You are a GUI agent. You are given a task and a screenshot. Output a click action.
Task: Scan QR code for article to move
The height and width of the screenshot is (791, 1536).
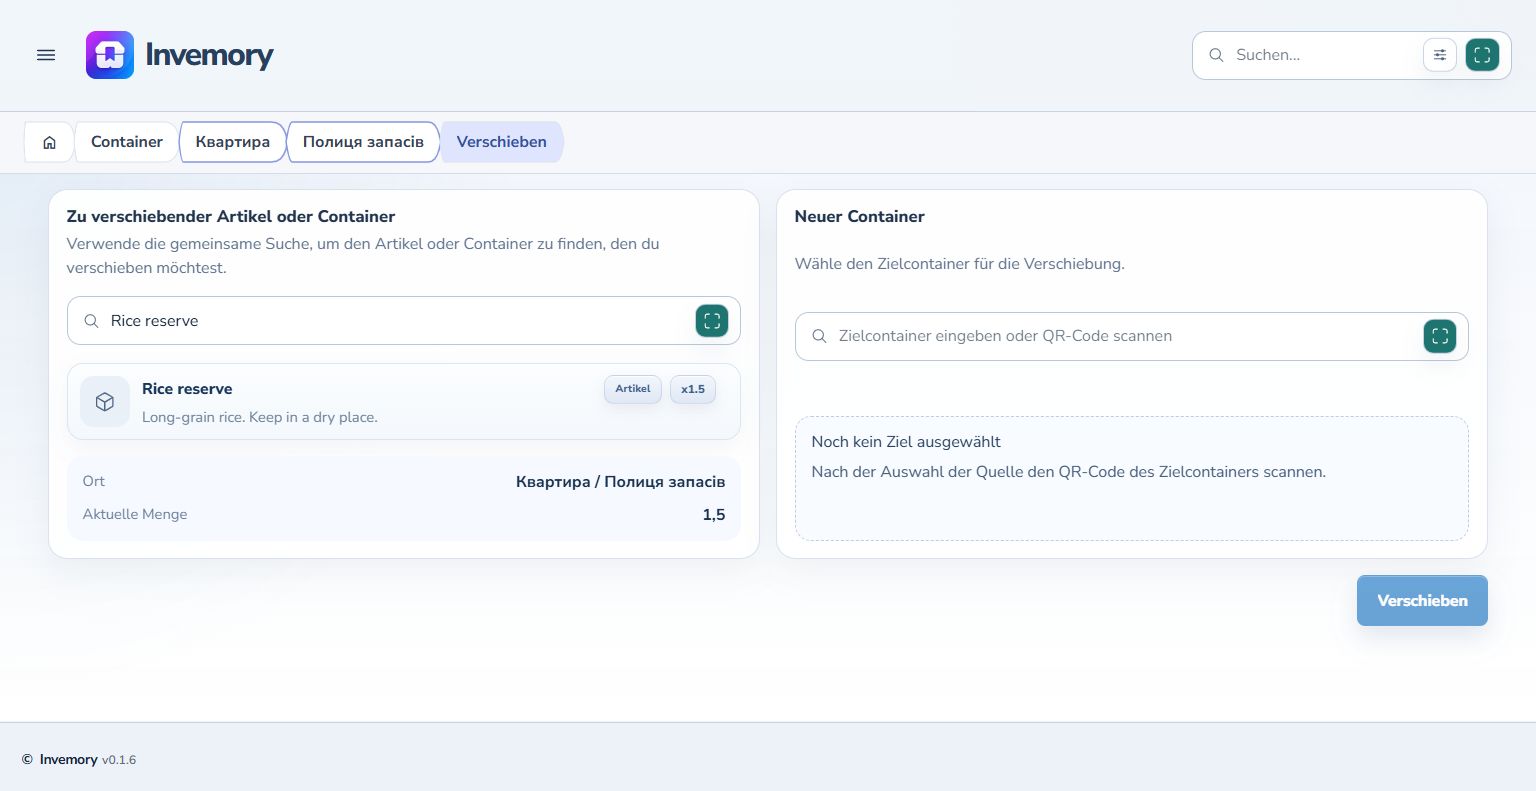point(712,321)
